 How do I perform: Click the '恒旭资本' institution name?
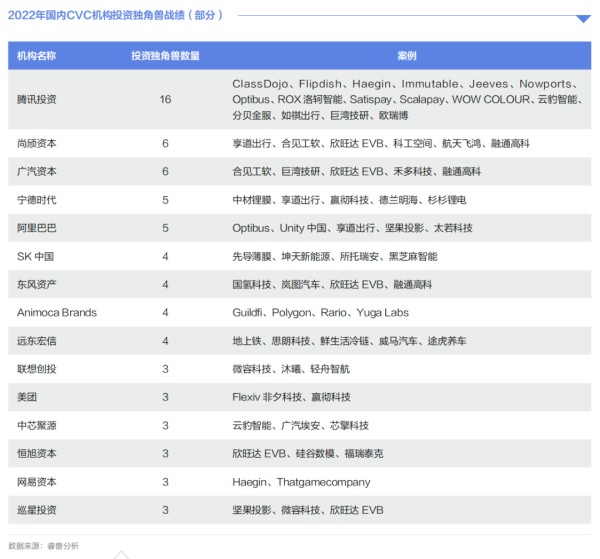[x=37, y=453]
